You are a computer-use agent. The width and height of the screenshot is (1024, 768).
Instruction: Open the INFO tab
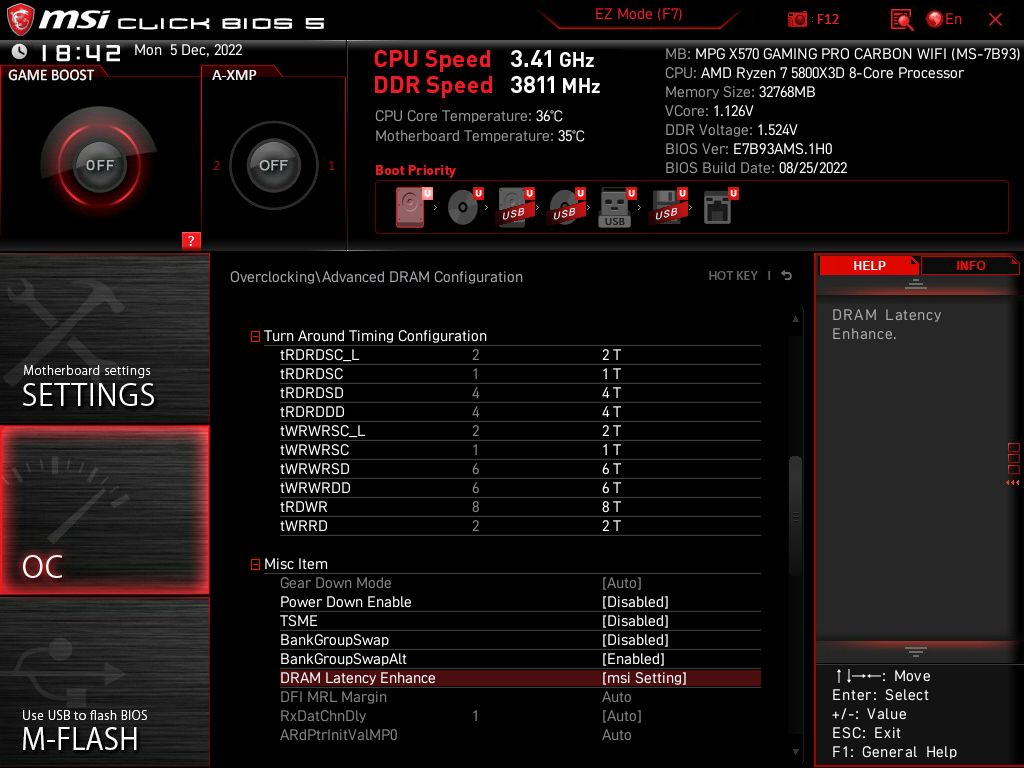coord(970,265)
